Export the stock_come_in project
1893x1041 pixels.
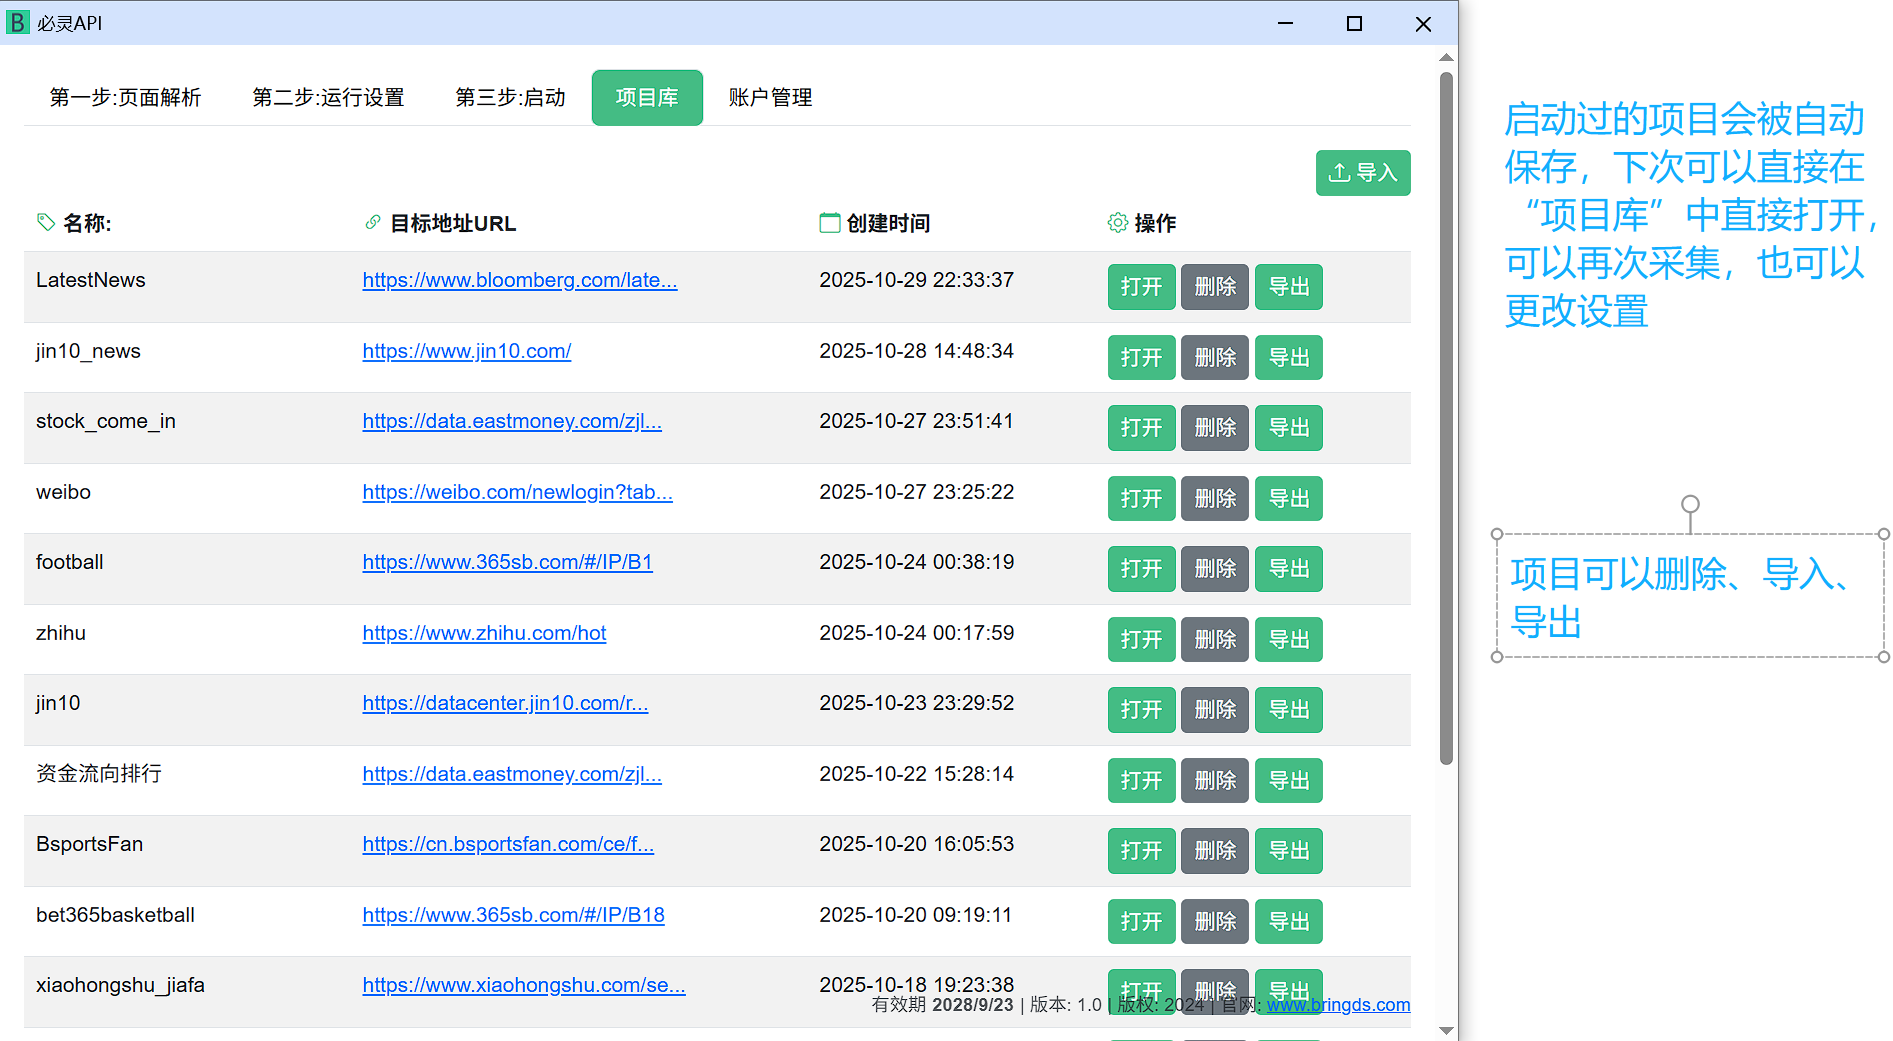tap(1288, 428)
